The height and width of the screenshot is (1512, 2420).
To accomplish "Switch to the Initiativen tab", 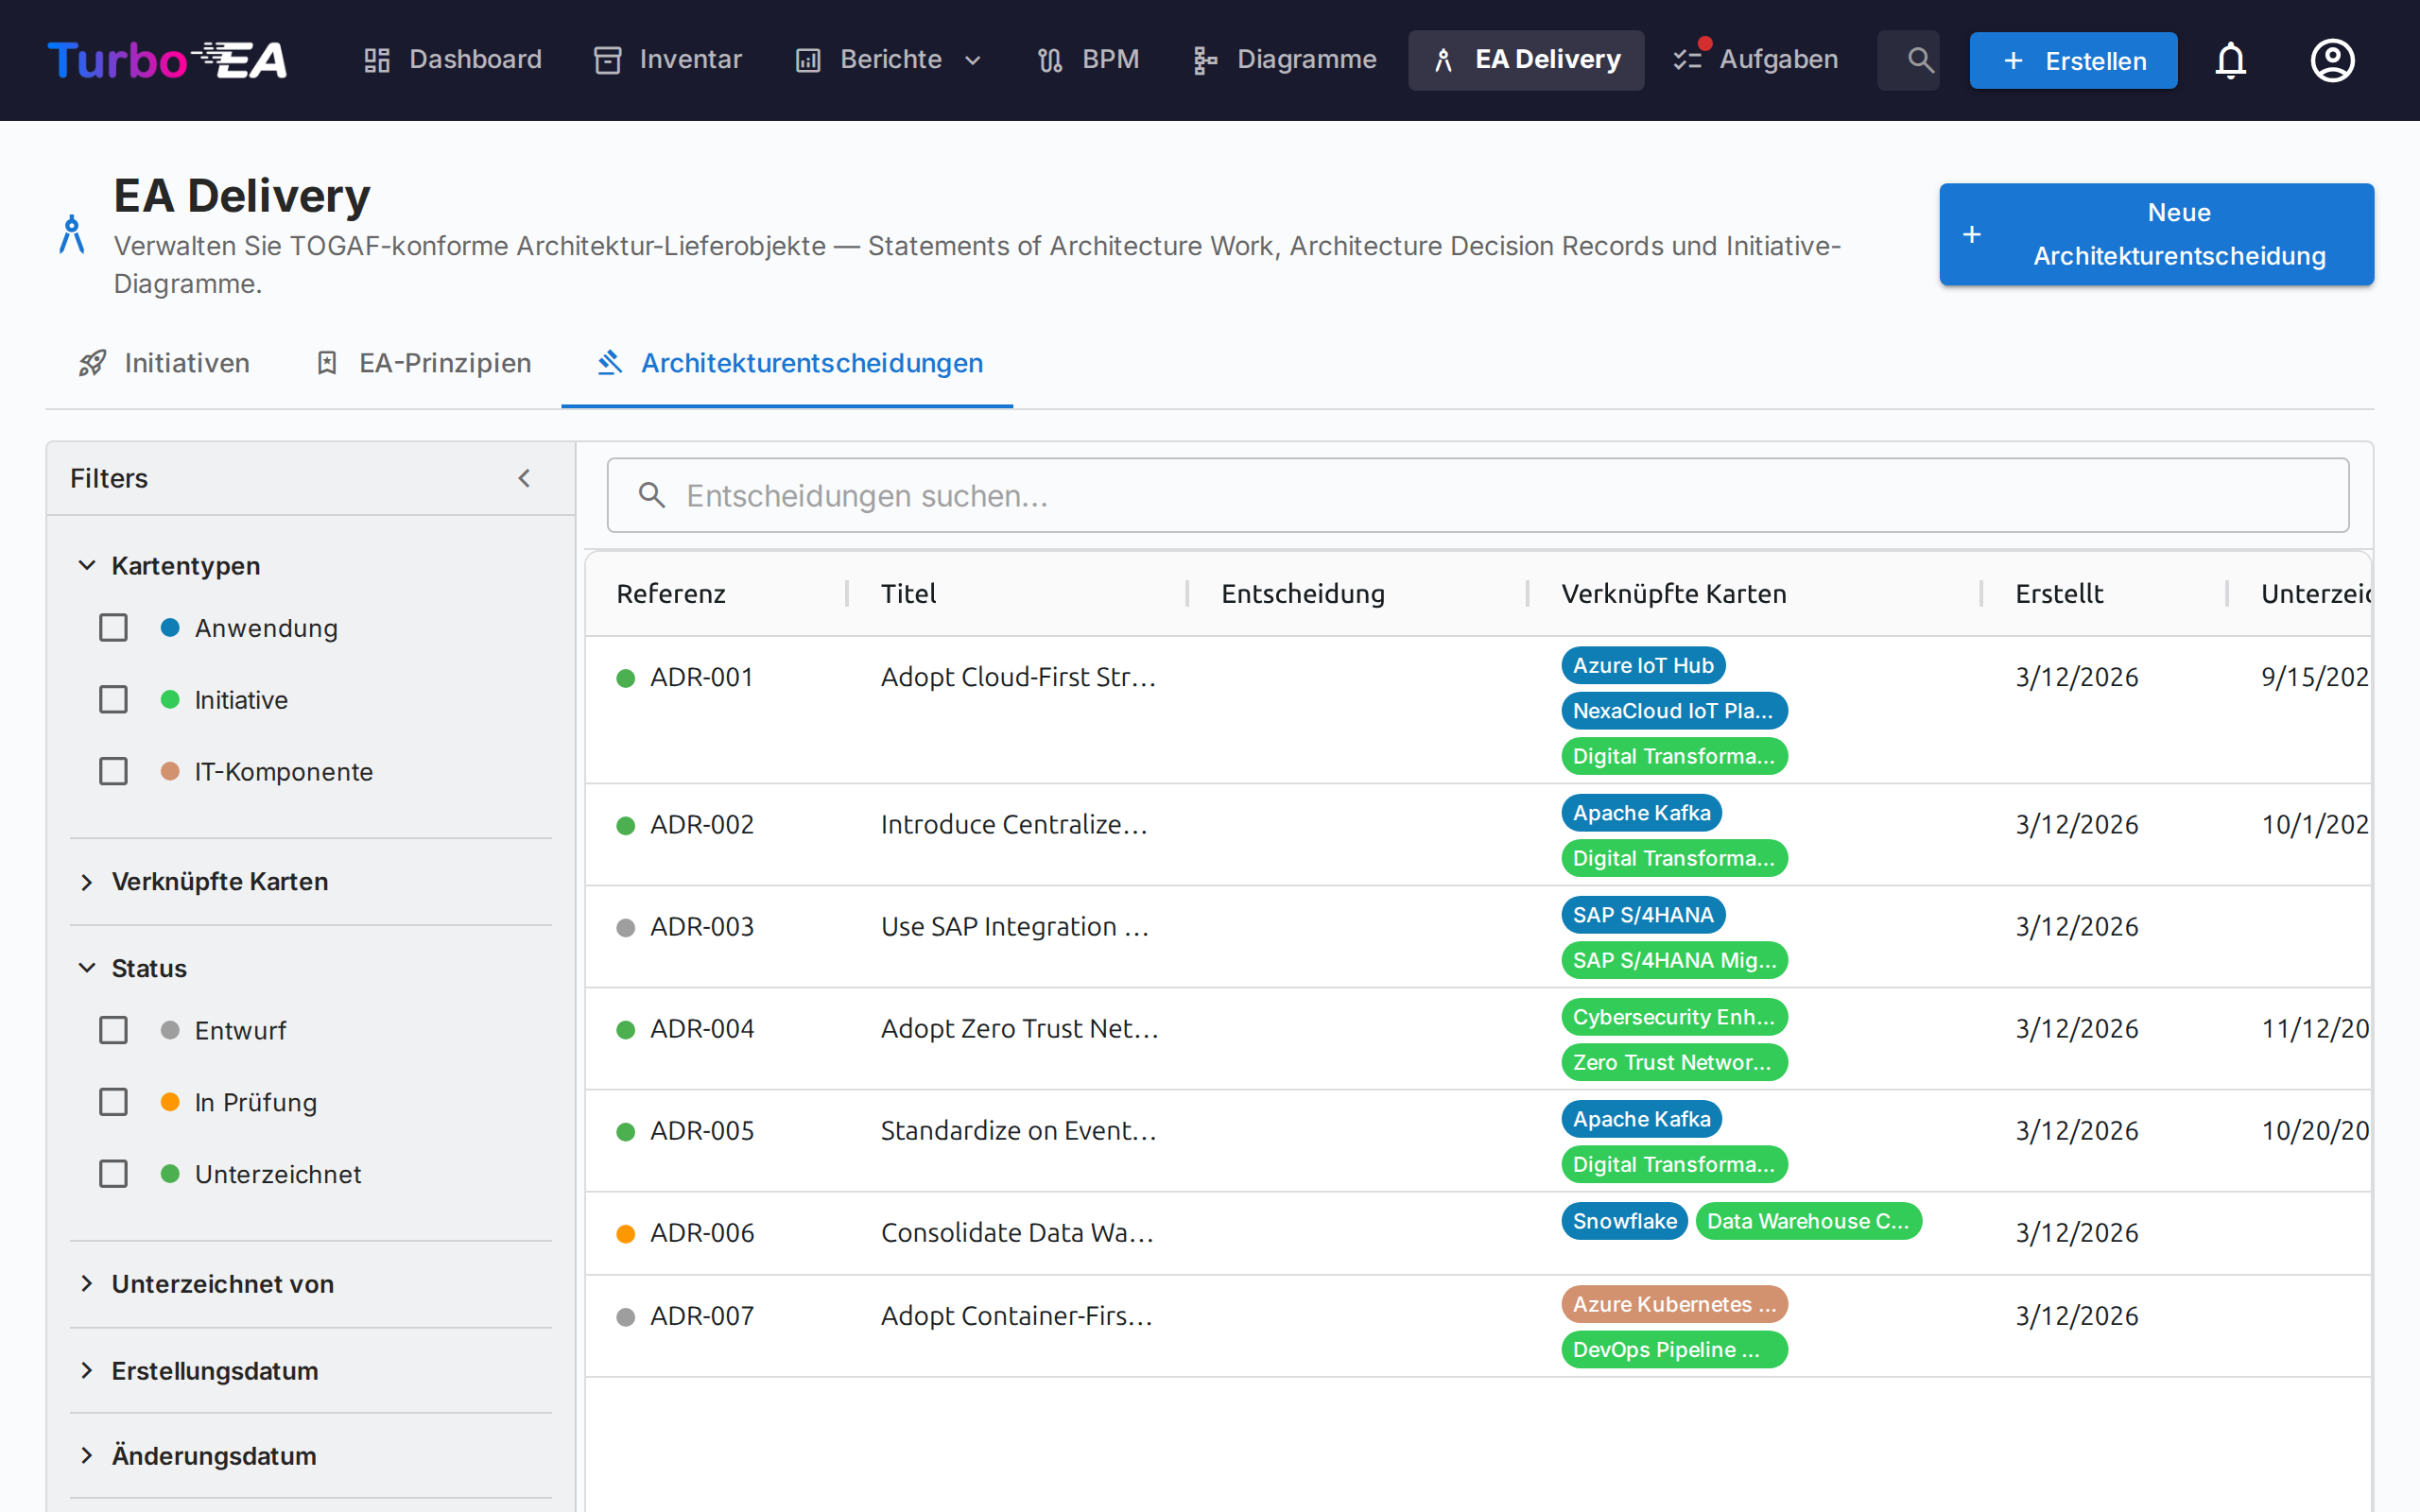I will [165, 363].
